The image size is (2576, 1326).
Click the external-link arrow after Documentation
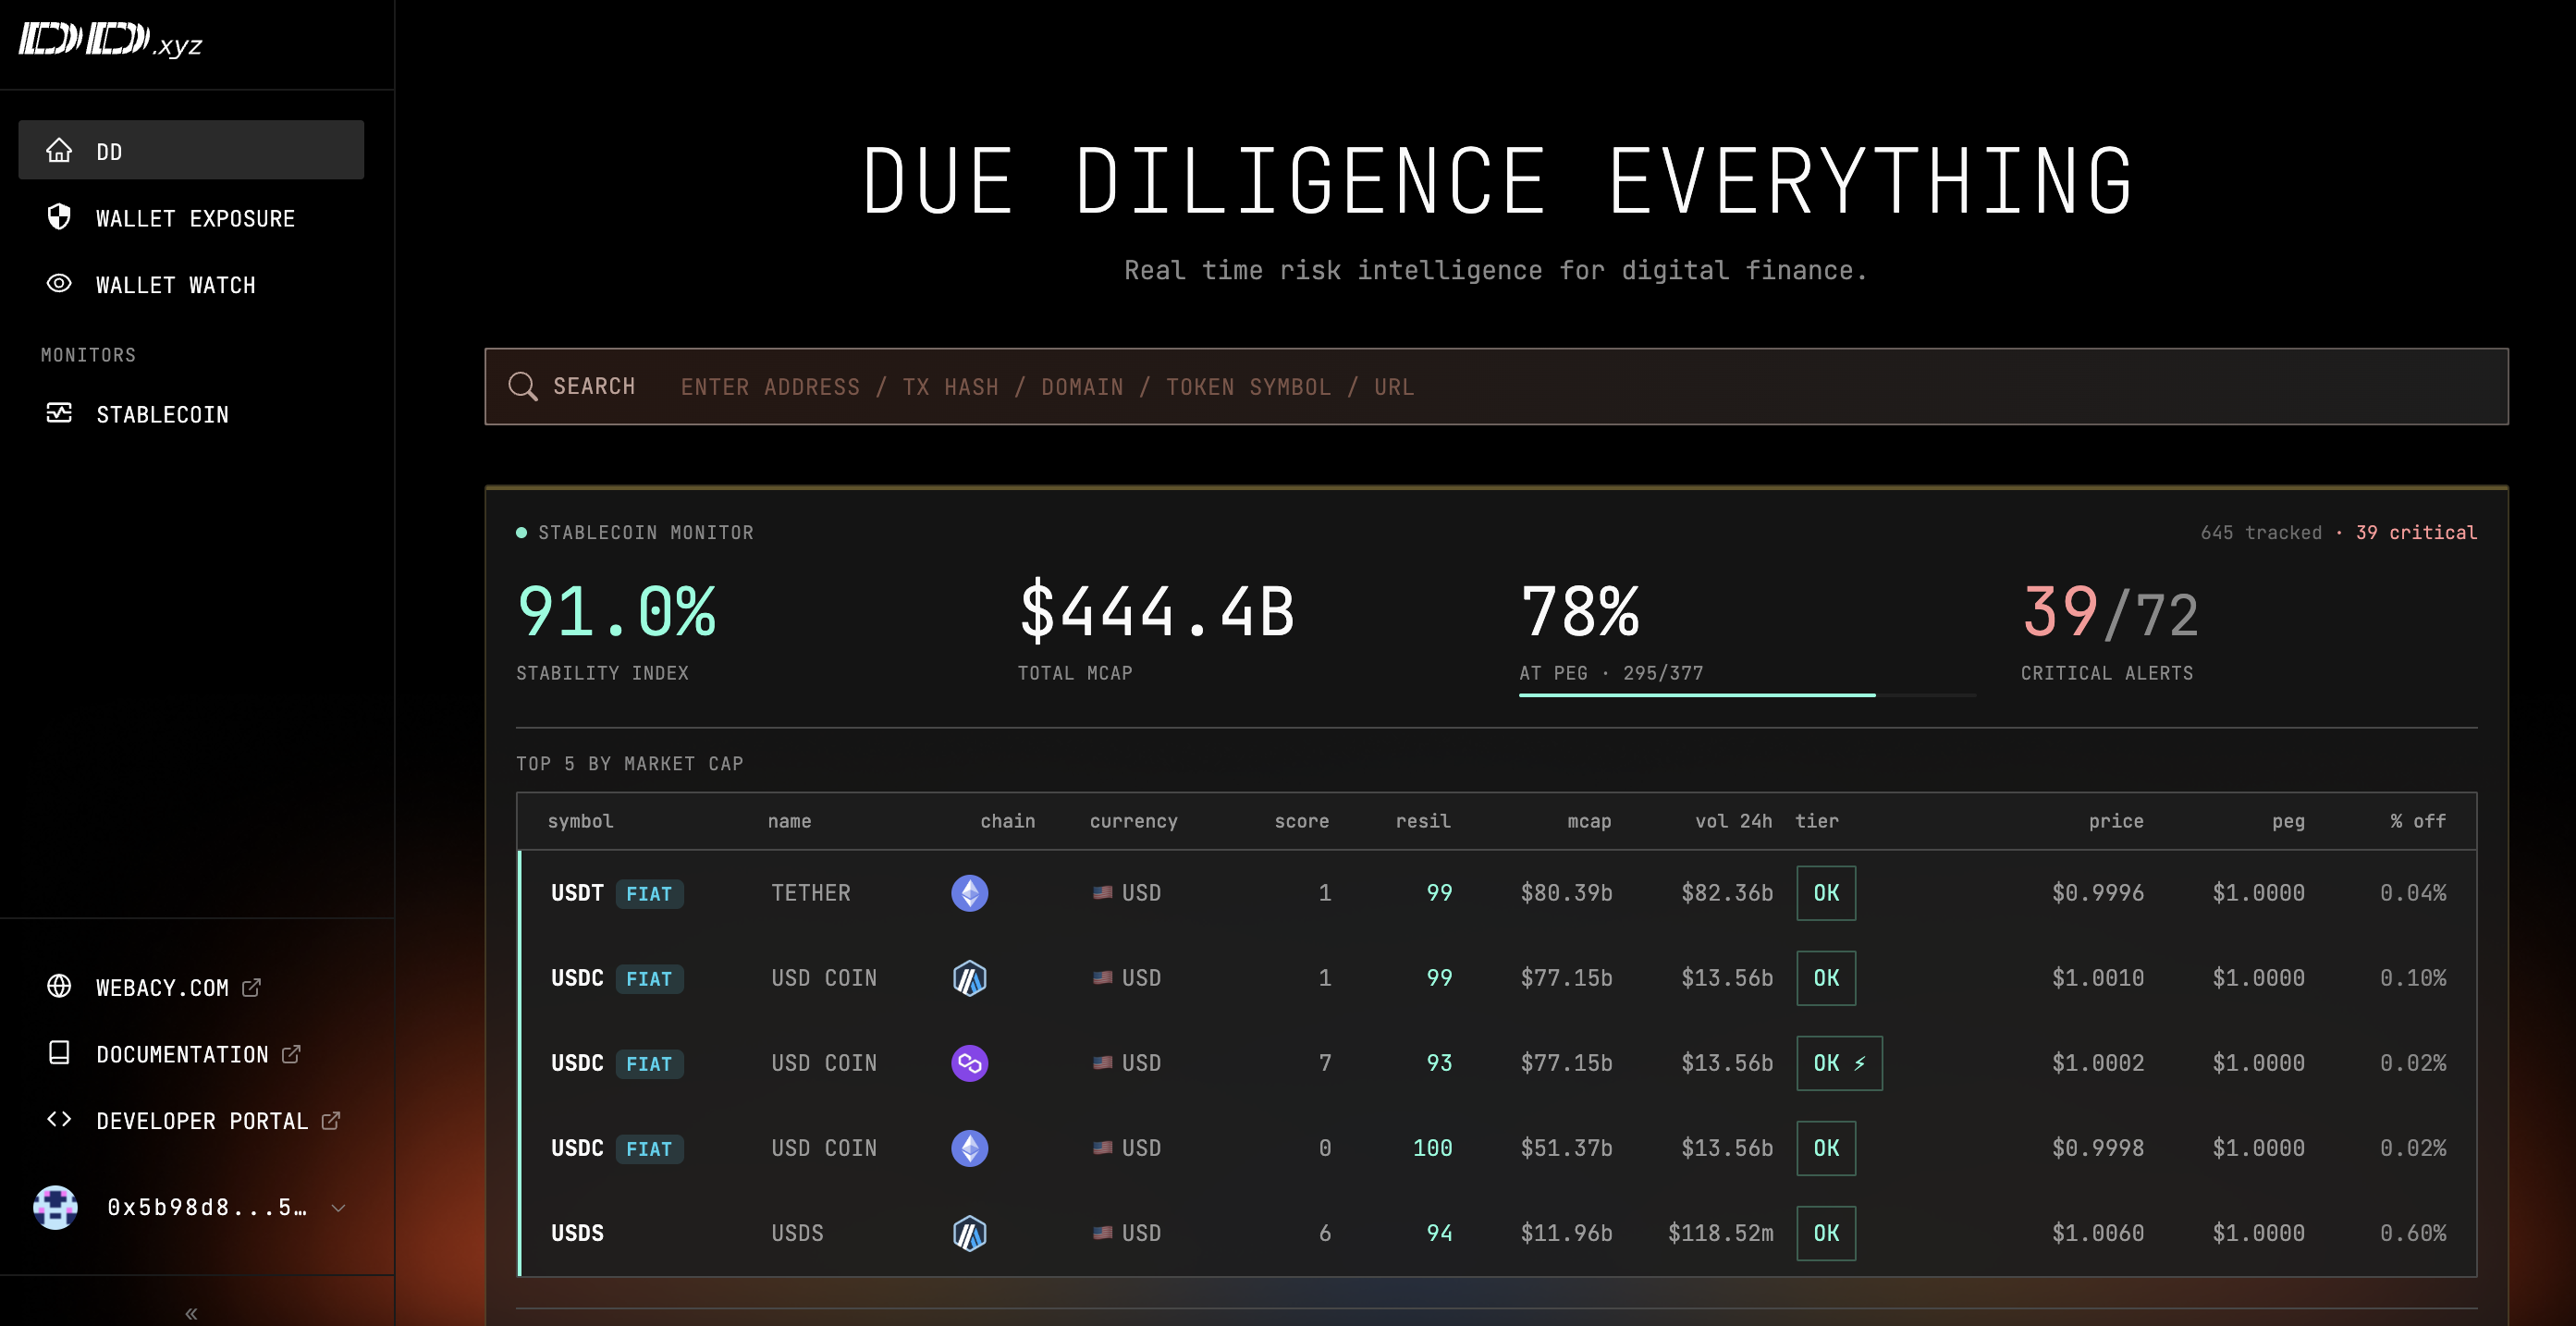coord(291,1054)
